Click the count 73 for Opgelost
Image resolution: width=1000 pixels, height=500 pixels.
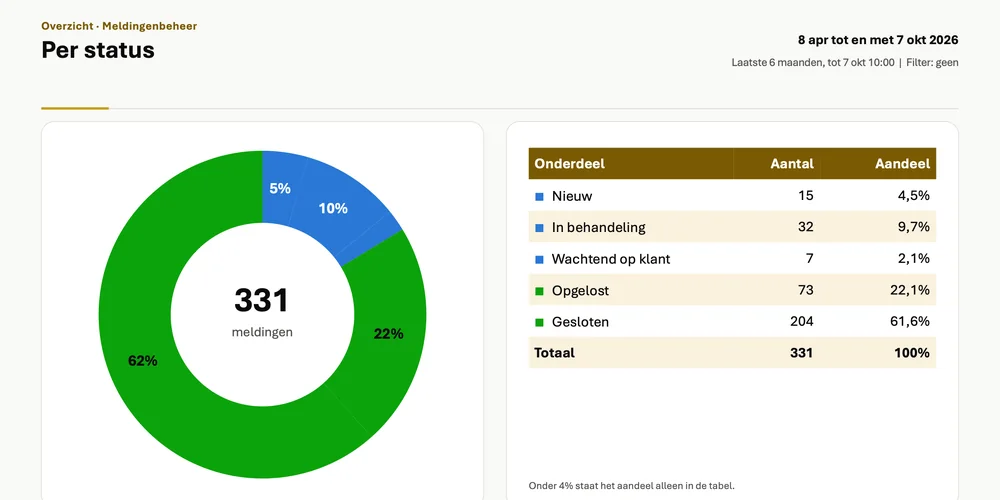tap(805, 290)
